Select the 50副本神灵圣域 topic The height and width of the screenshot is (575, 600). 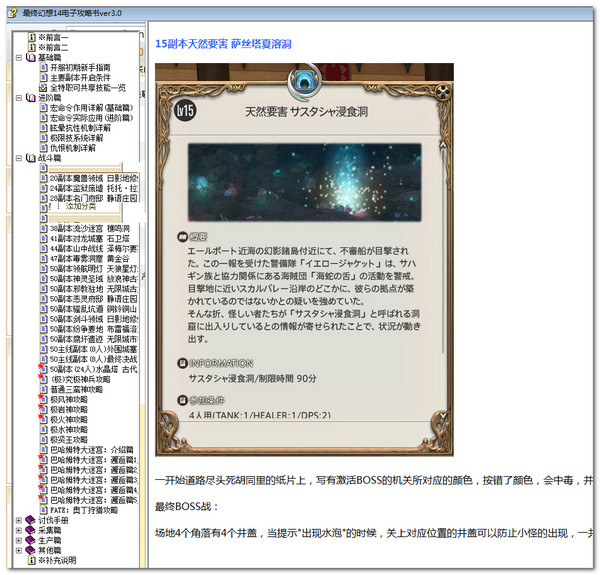(x=94, y=279)
